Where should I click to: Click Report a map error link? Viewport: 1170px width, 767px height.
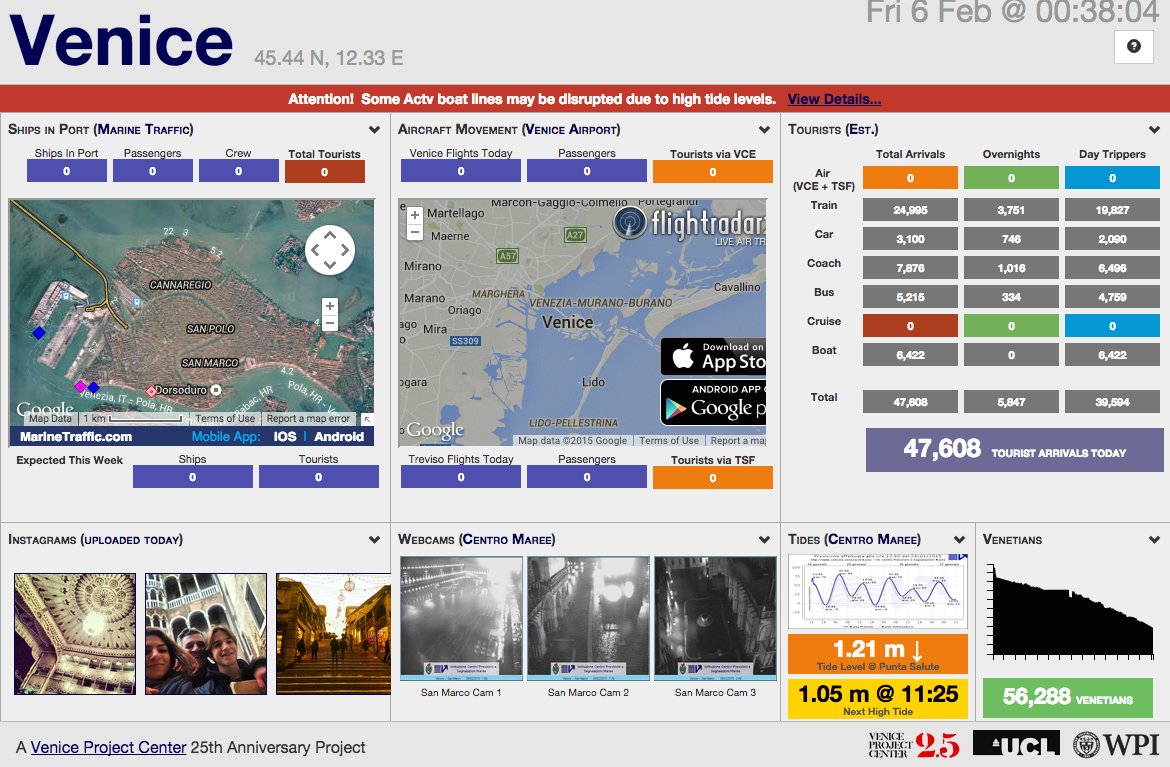pyautogui.click(x=308, y=419)
